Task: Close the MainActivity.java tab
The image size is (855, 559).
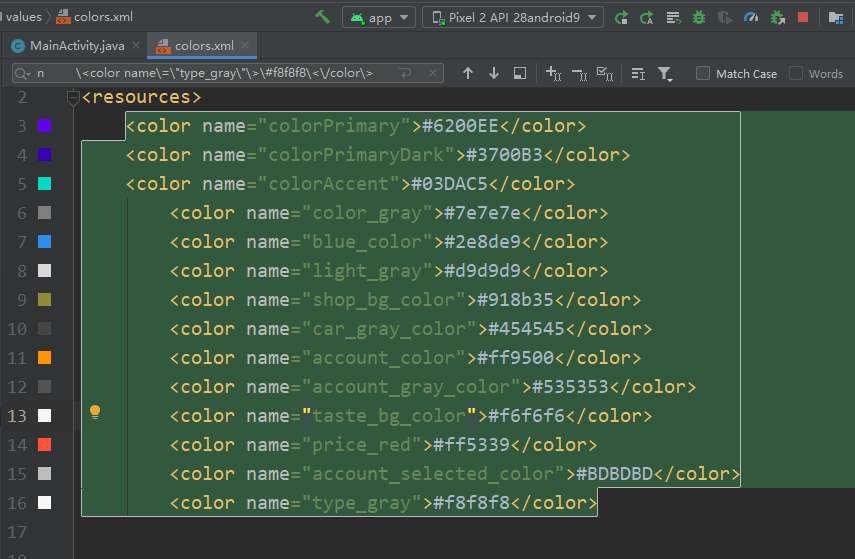Action: (x=136, y=45)
